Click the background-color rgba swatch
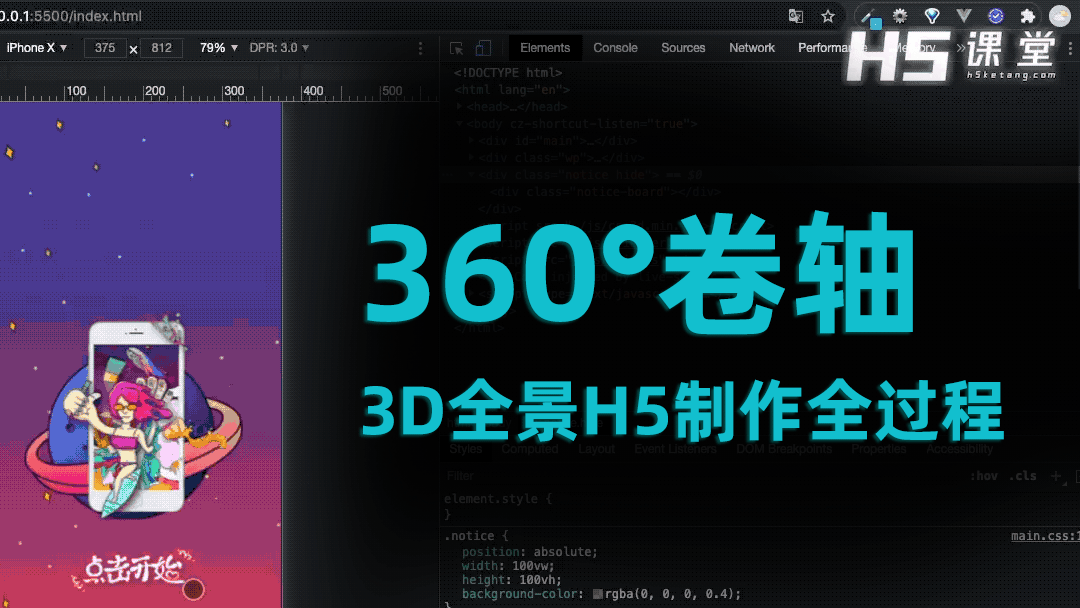 [598, 594]
